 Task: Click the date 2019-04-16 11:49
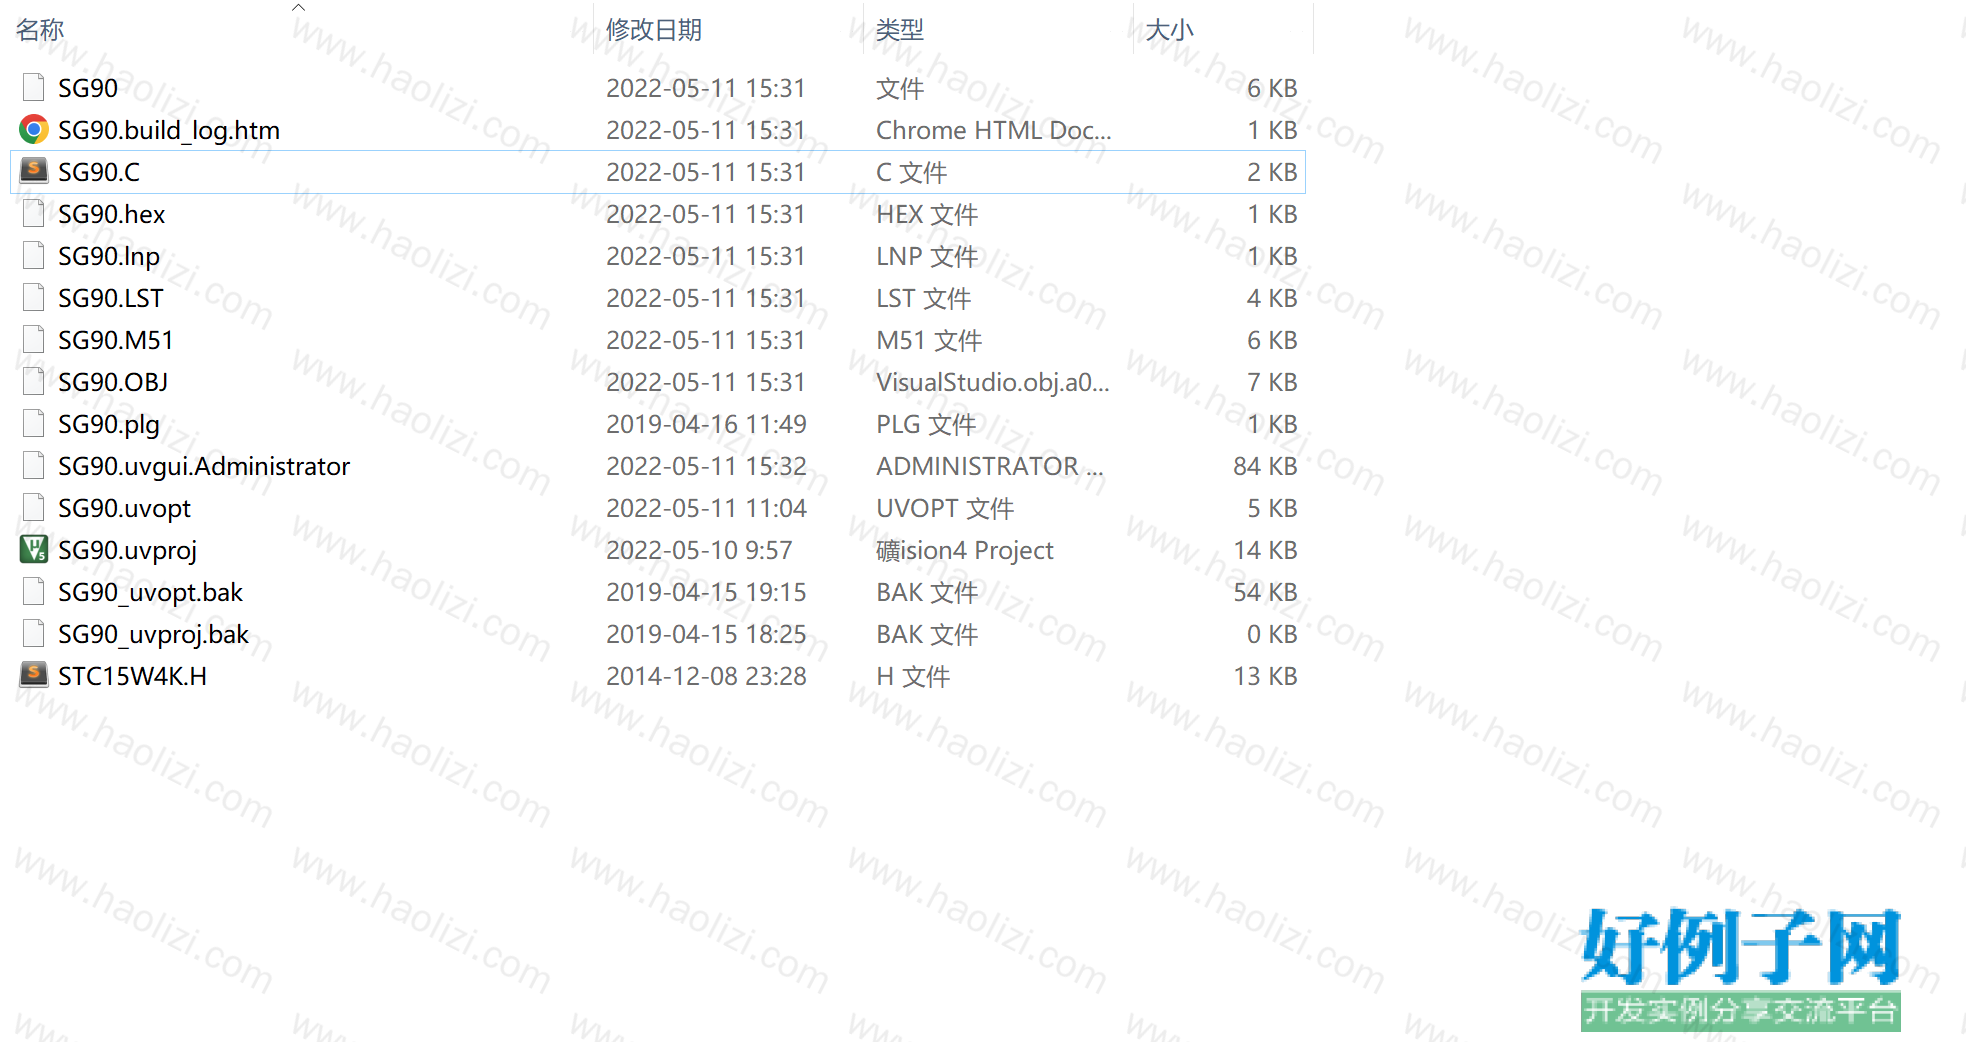tap(706, 424)
